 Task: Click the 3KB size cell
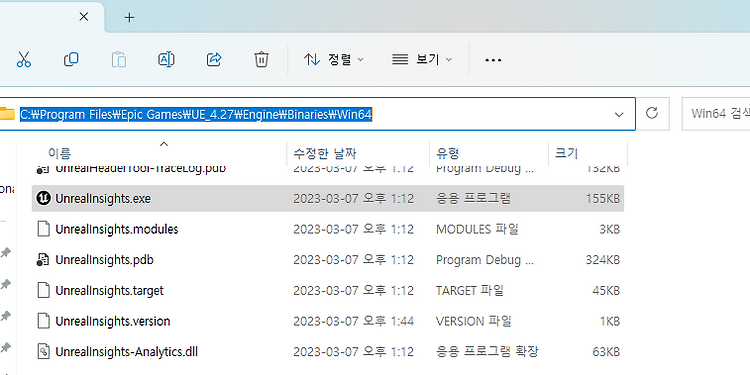[609, 229]
